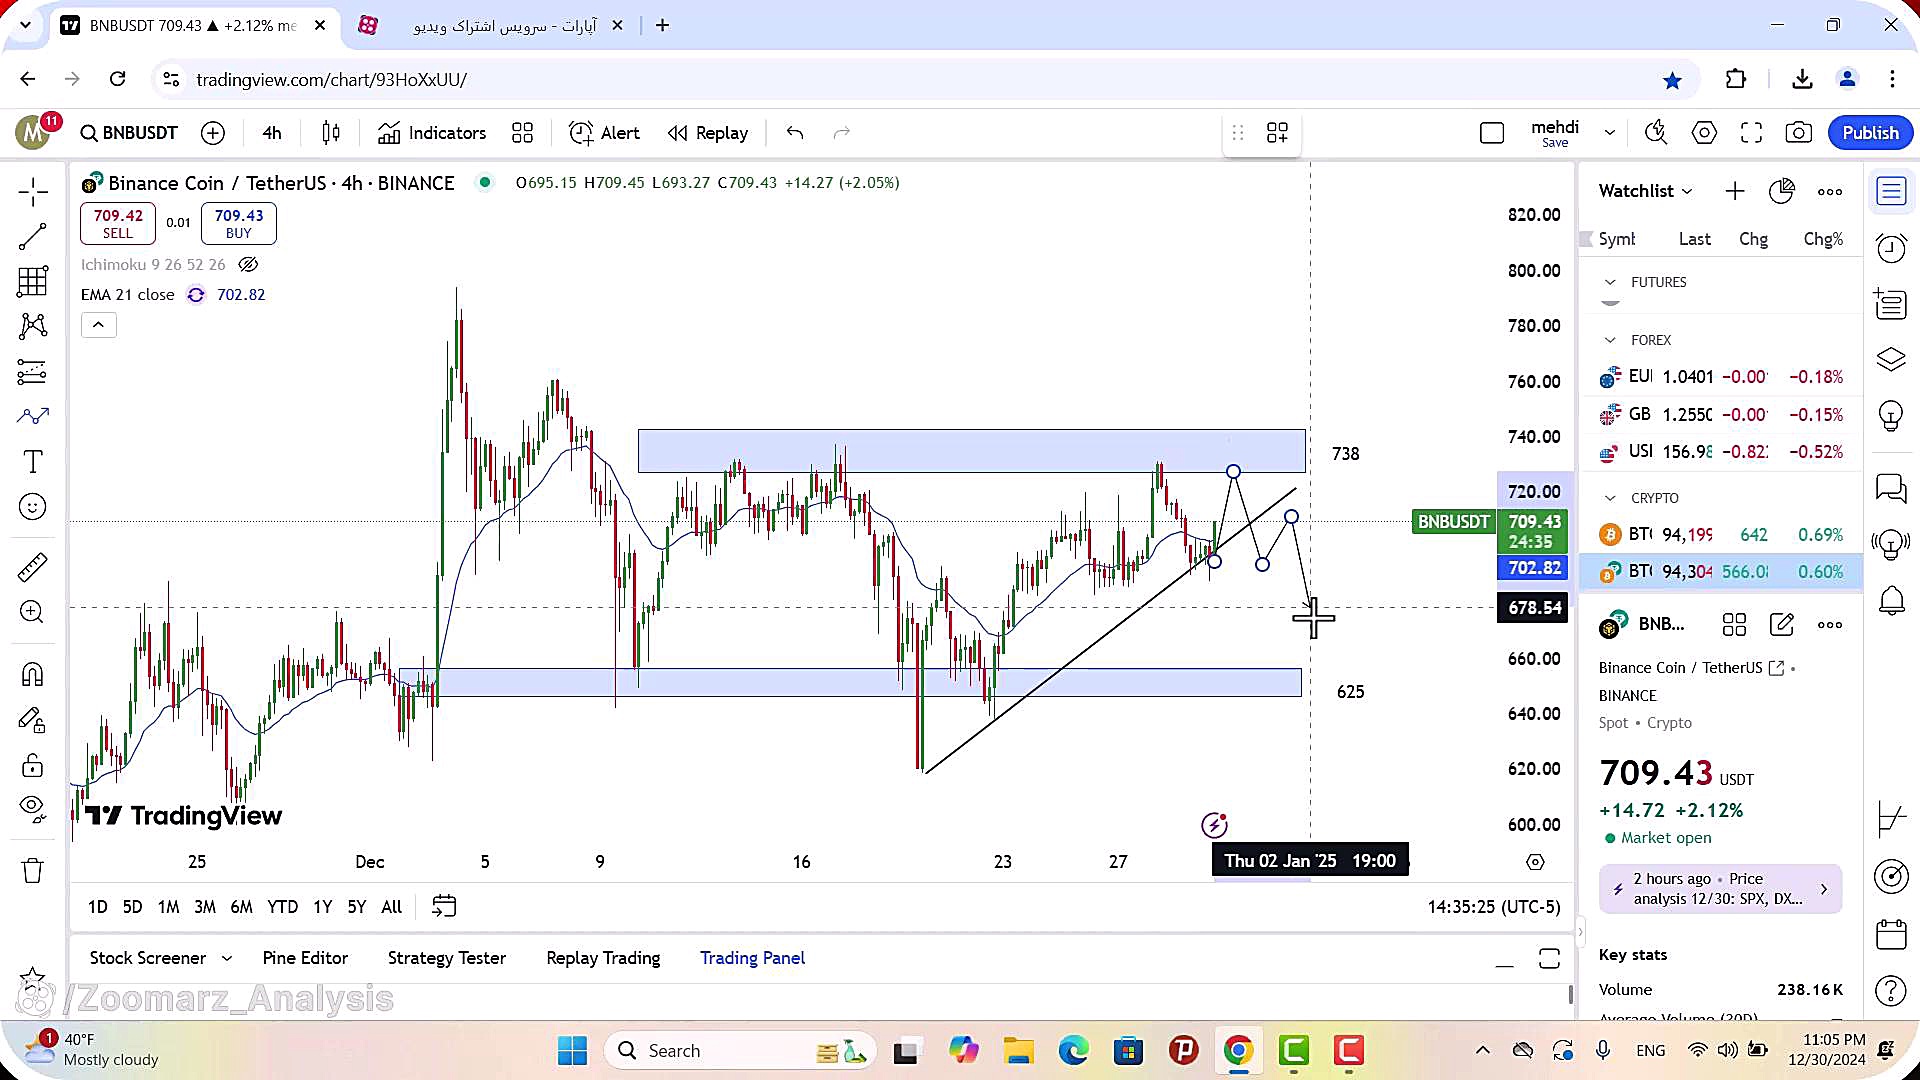Collapse the FUTURES watchlist section
This screenshot has height=1080, width=1920.
coord(1610,283)
